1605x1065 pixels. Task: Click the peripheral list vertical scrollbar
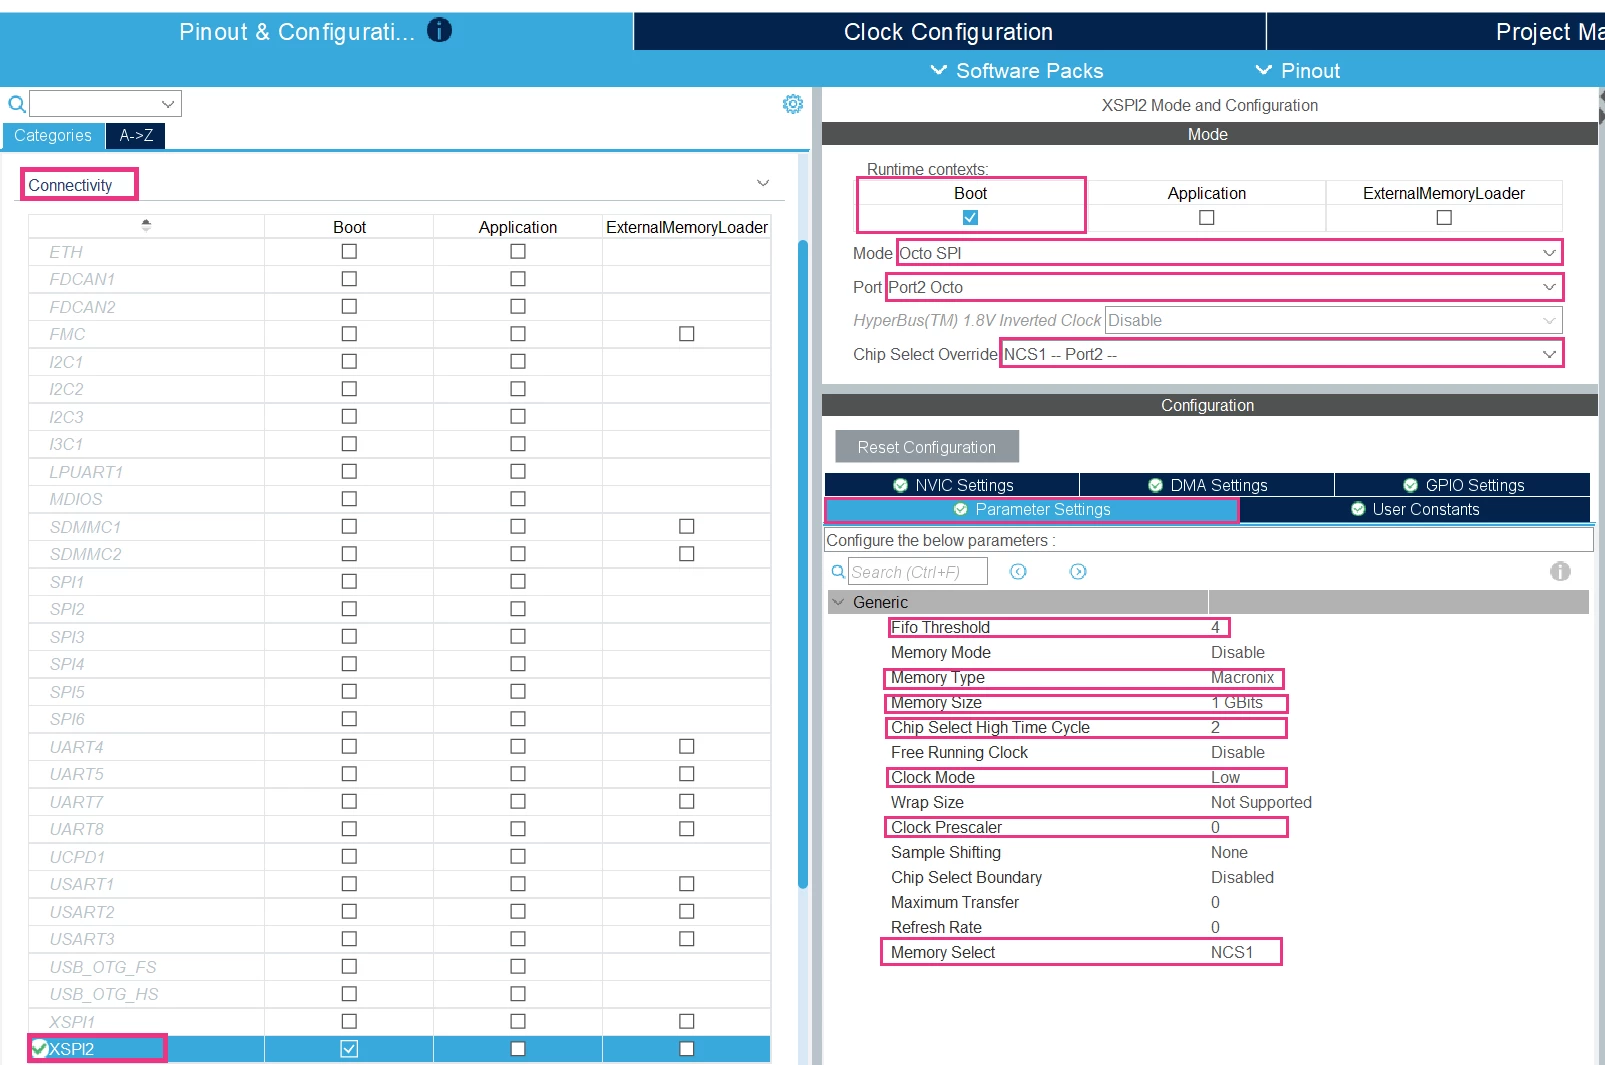click(803, 563)
